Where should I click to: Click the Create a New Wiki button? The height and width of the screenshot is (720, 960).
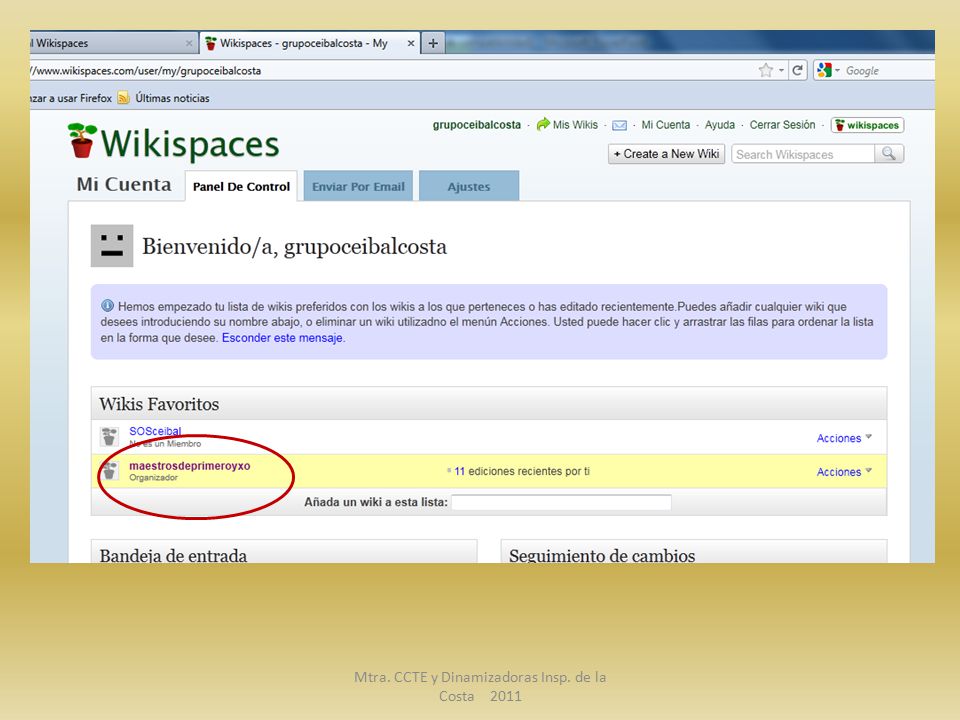click(666, 154)
